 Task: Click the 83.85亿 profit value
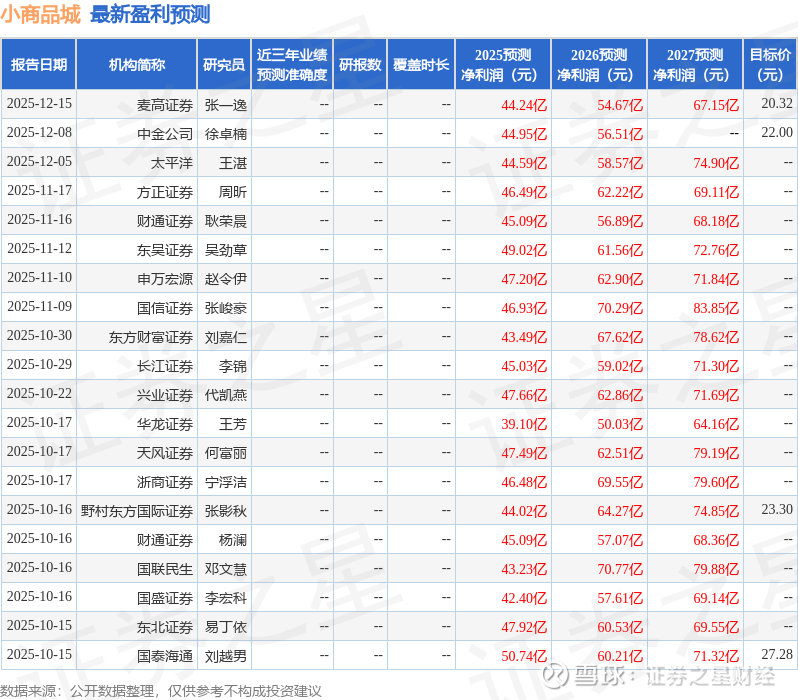pyautogui.click(x=717, y=309)
